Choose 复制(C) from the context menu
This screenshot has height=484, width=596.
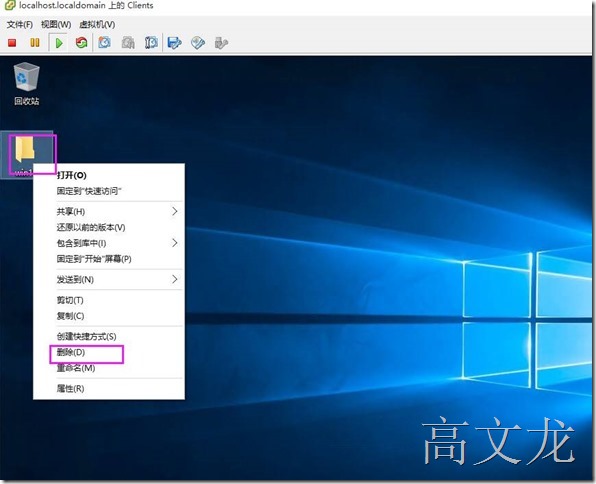click(x=109, y=316)
